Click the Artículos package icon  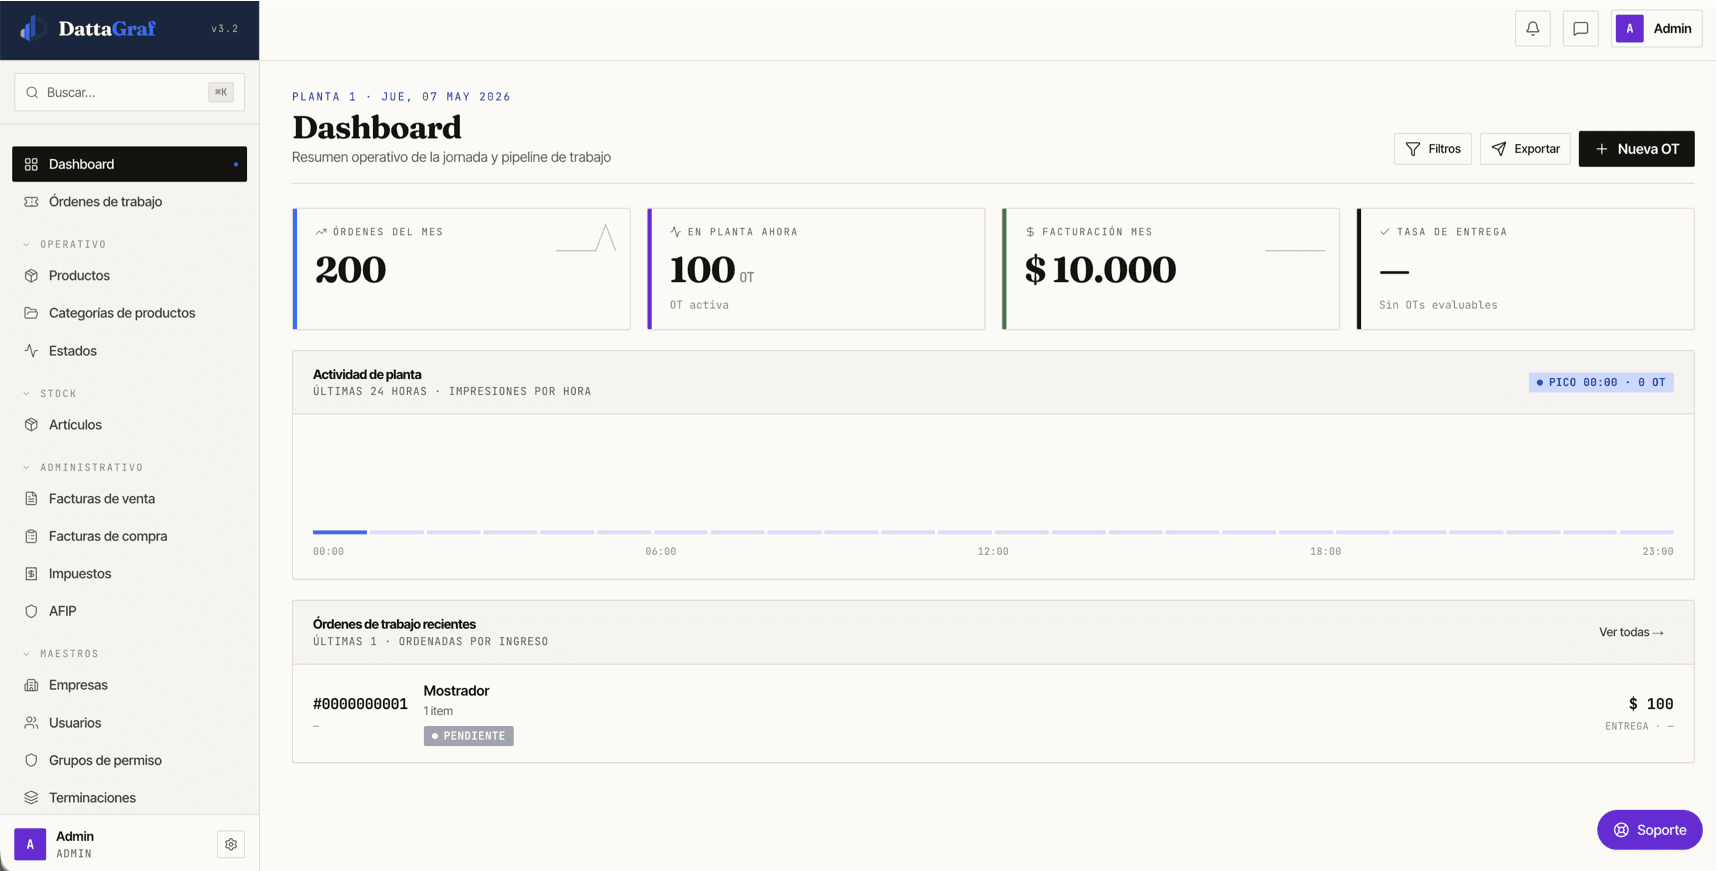pyautogui.click(x=31, y=425)
